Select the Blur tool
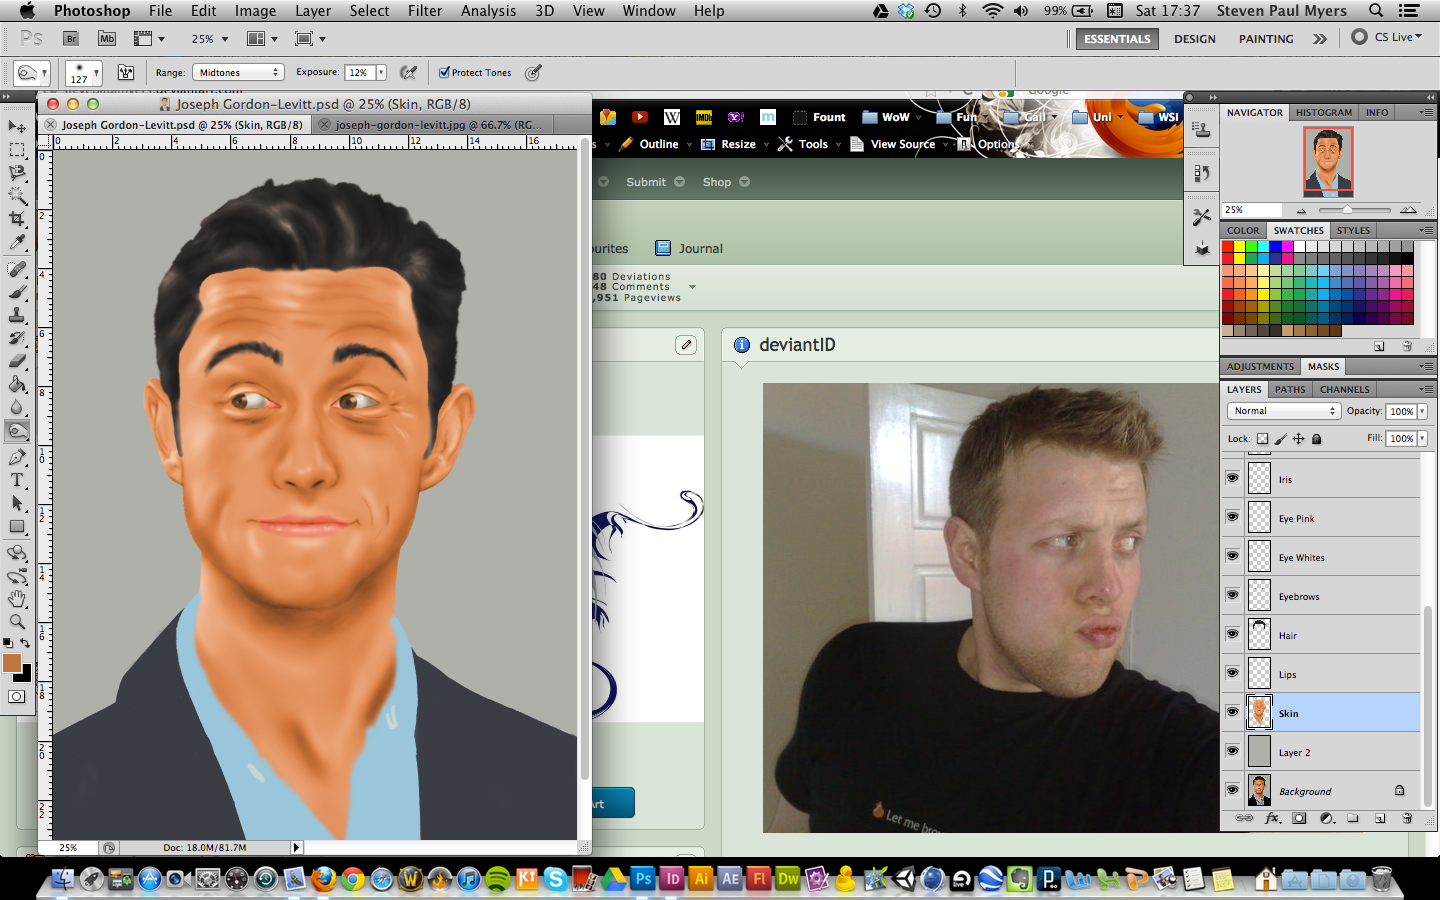The image size is (1440, 900). pyautogui.click(x=17, y=407)
